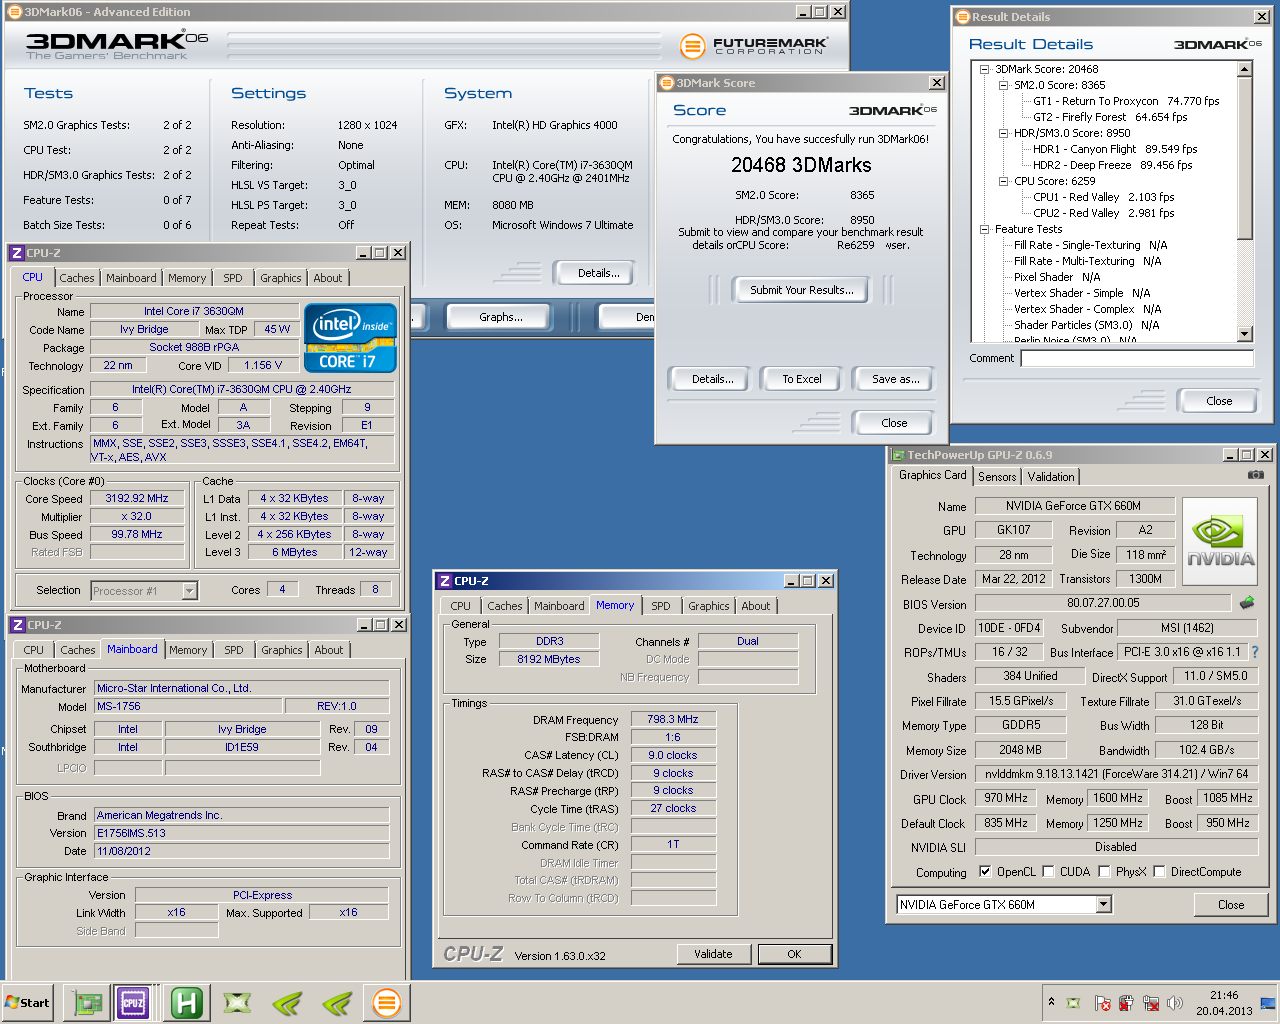
Task: Open the Processor #1 selection dropdown
Action: 190,591
